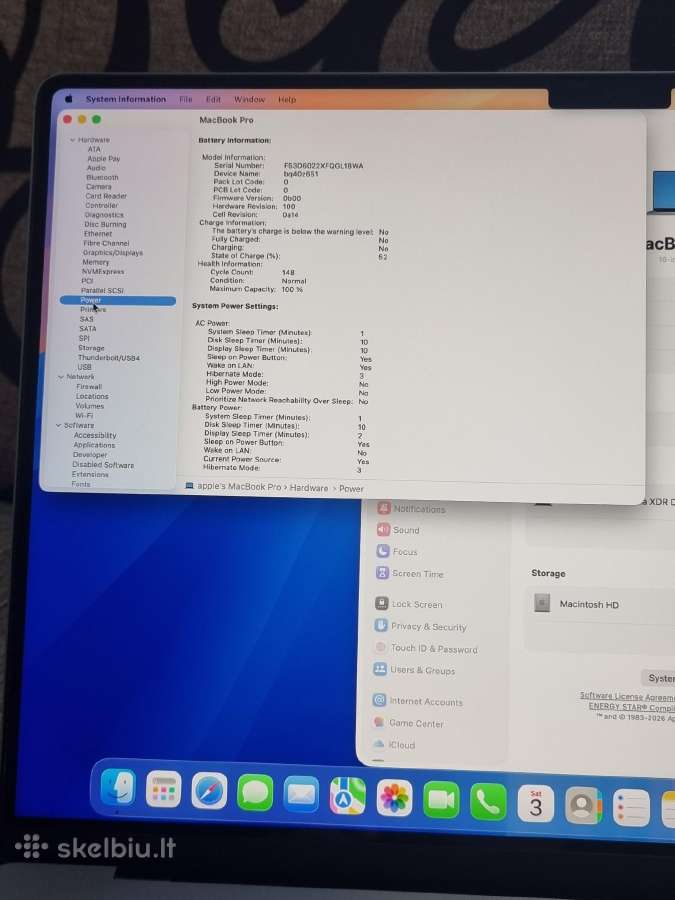Open the Apple menu

(x=69, y=99)
